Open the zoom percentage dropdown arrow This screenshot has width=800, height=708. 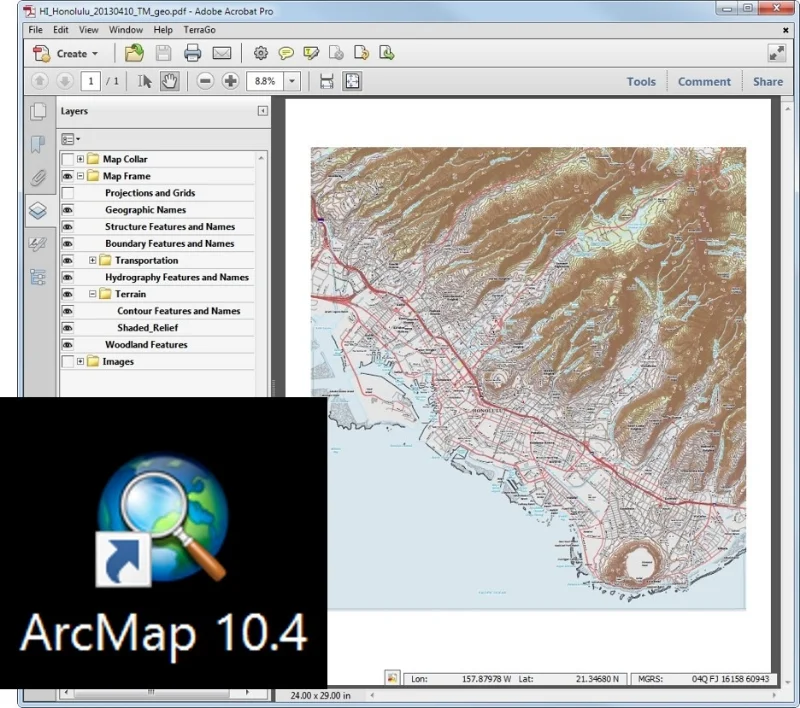pos(292,81)
